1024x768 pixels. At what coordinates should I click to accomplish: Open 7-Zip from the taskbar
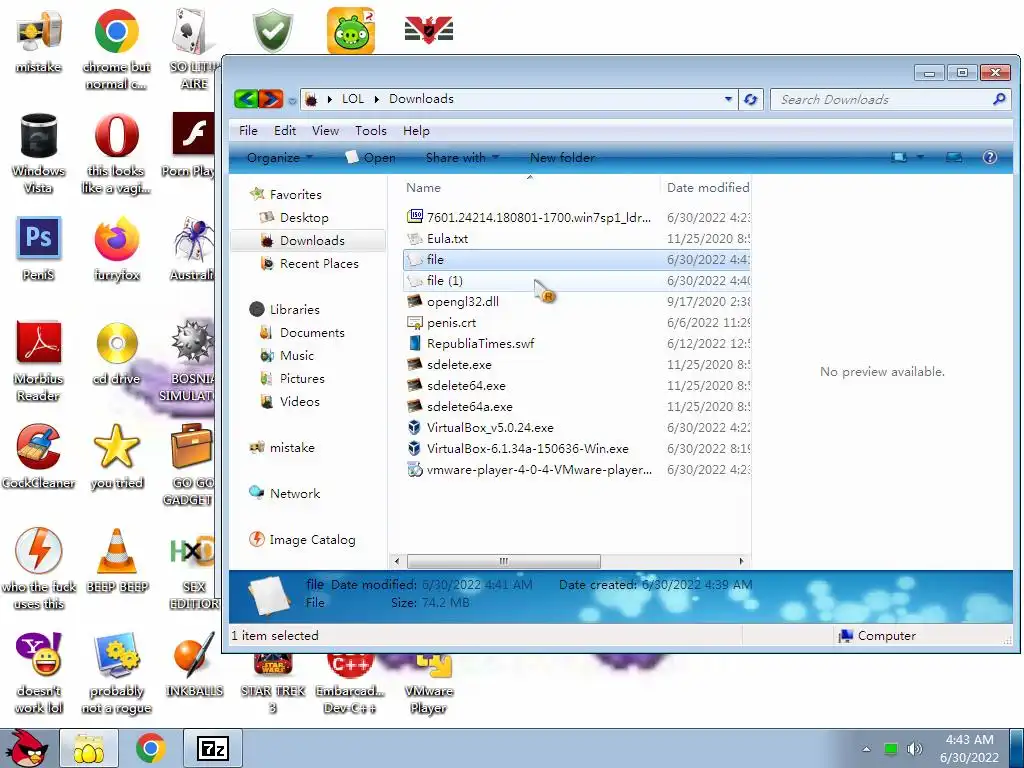pos(213,748)
